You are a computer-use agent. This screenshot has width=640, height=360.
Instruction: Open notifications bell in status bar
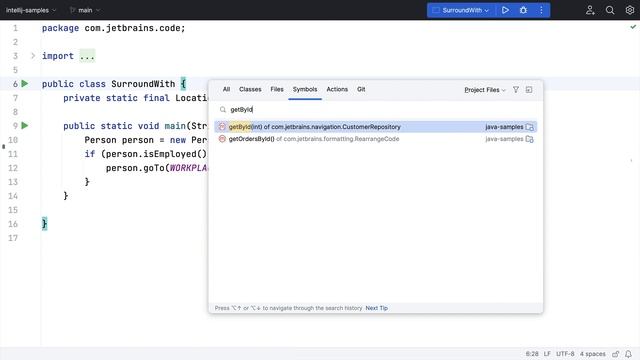pyautogui.click(x=629, y=354)
